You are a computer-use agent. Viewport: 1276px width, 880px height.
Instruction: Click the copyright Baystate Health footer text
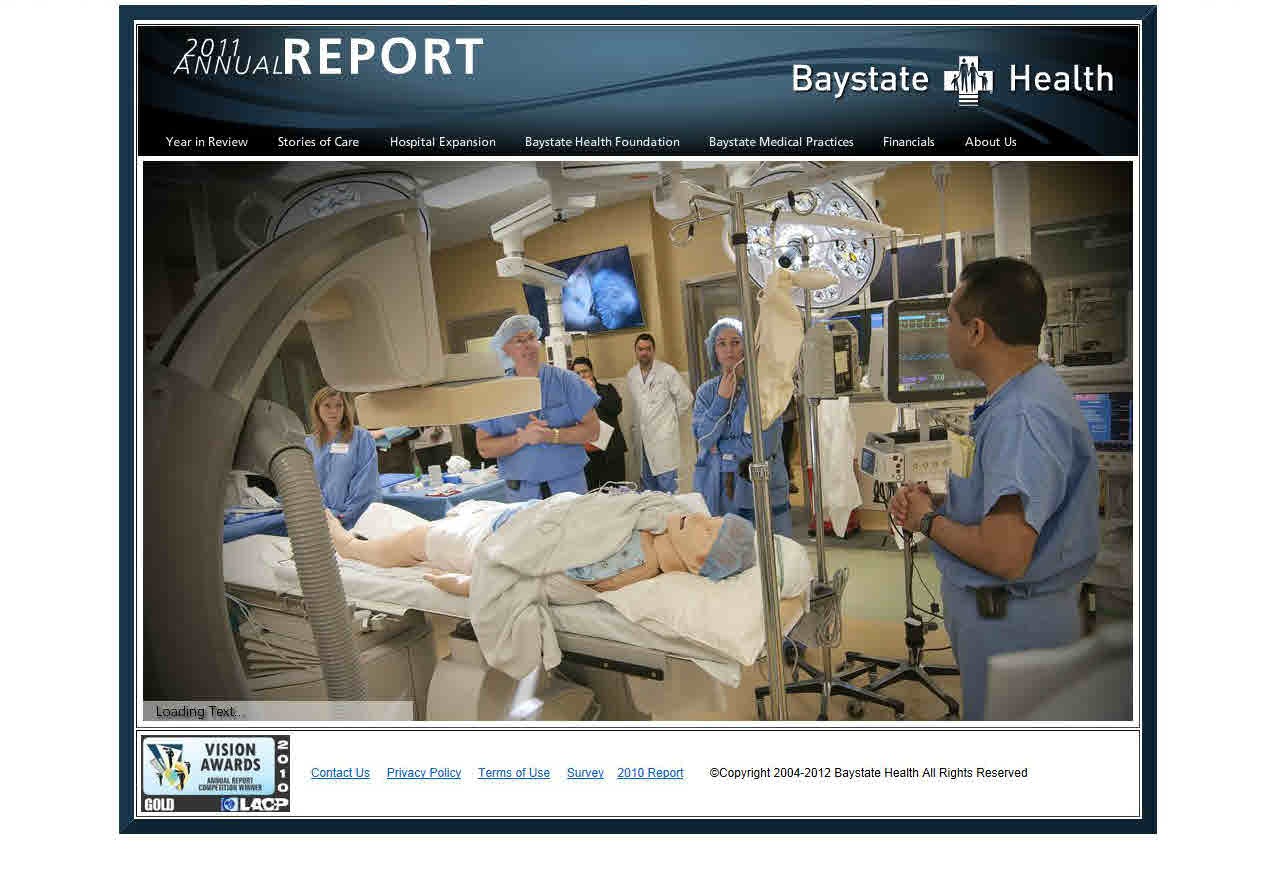coord(868,773)
